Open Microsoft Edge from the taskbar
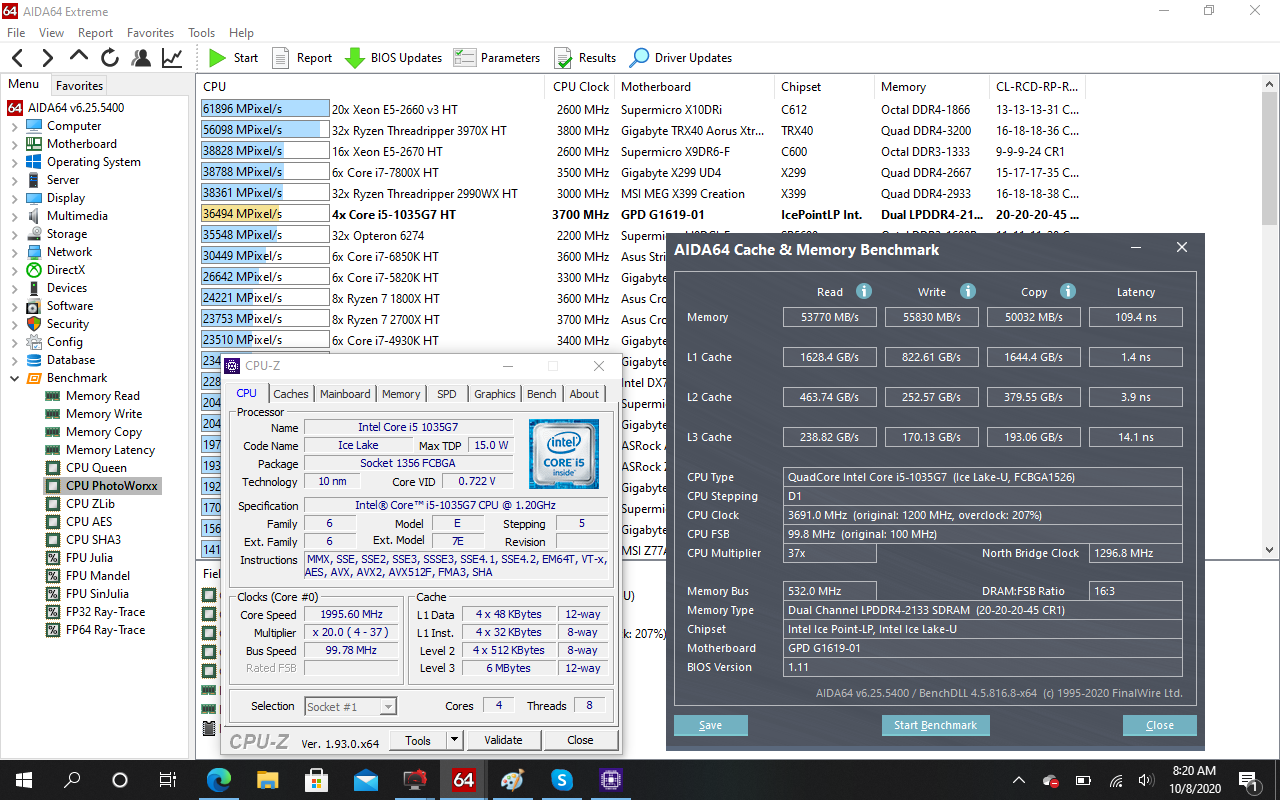This screenshot has height=800, width=1280. click(x=218, y=780)
